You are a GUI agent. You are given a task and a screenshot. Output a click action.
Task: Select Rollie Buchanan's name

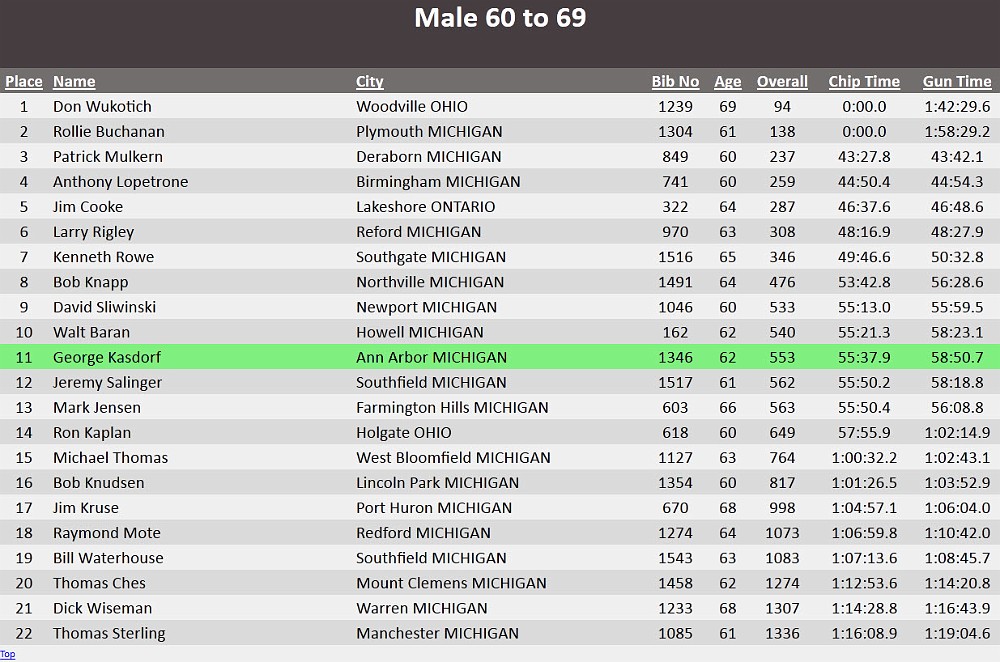108,131
